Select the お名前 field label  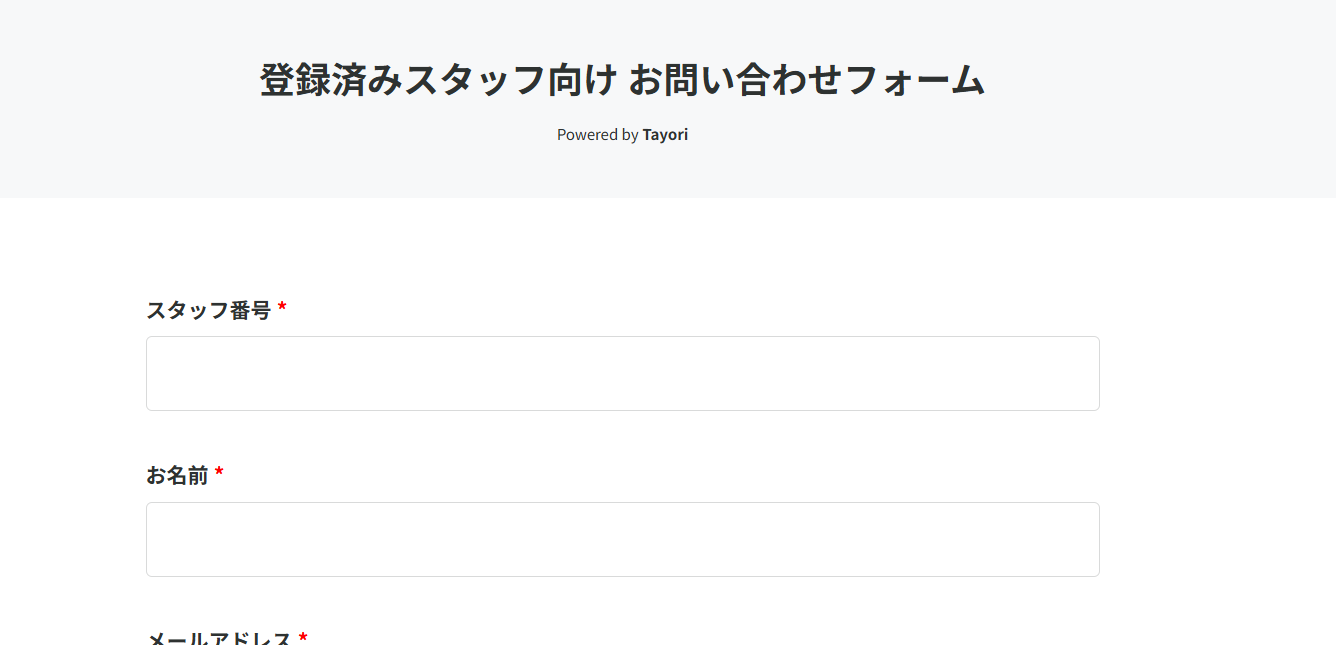[177, 475]
